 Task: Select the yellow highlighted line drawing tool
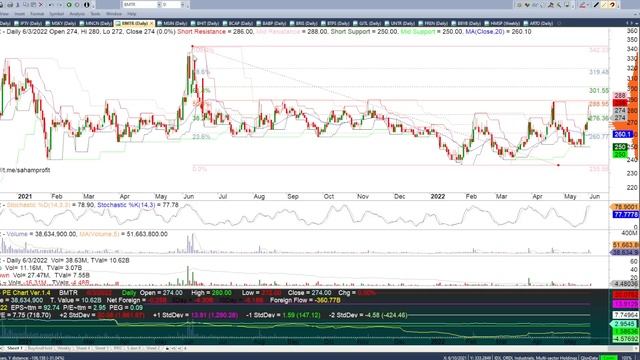[x=604, y=4]
